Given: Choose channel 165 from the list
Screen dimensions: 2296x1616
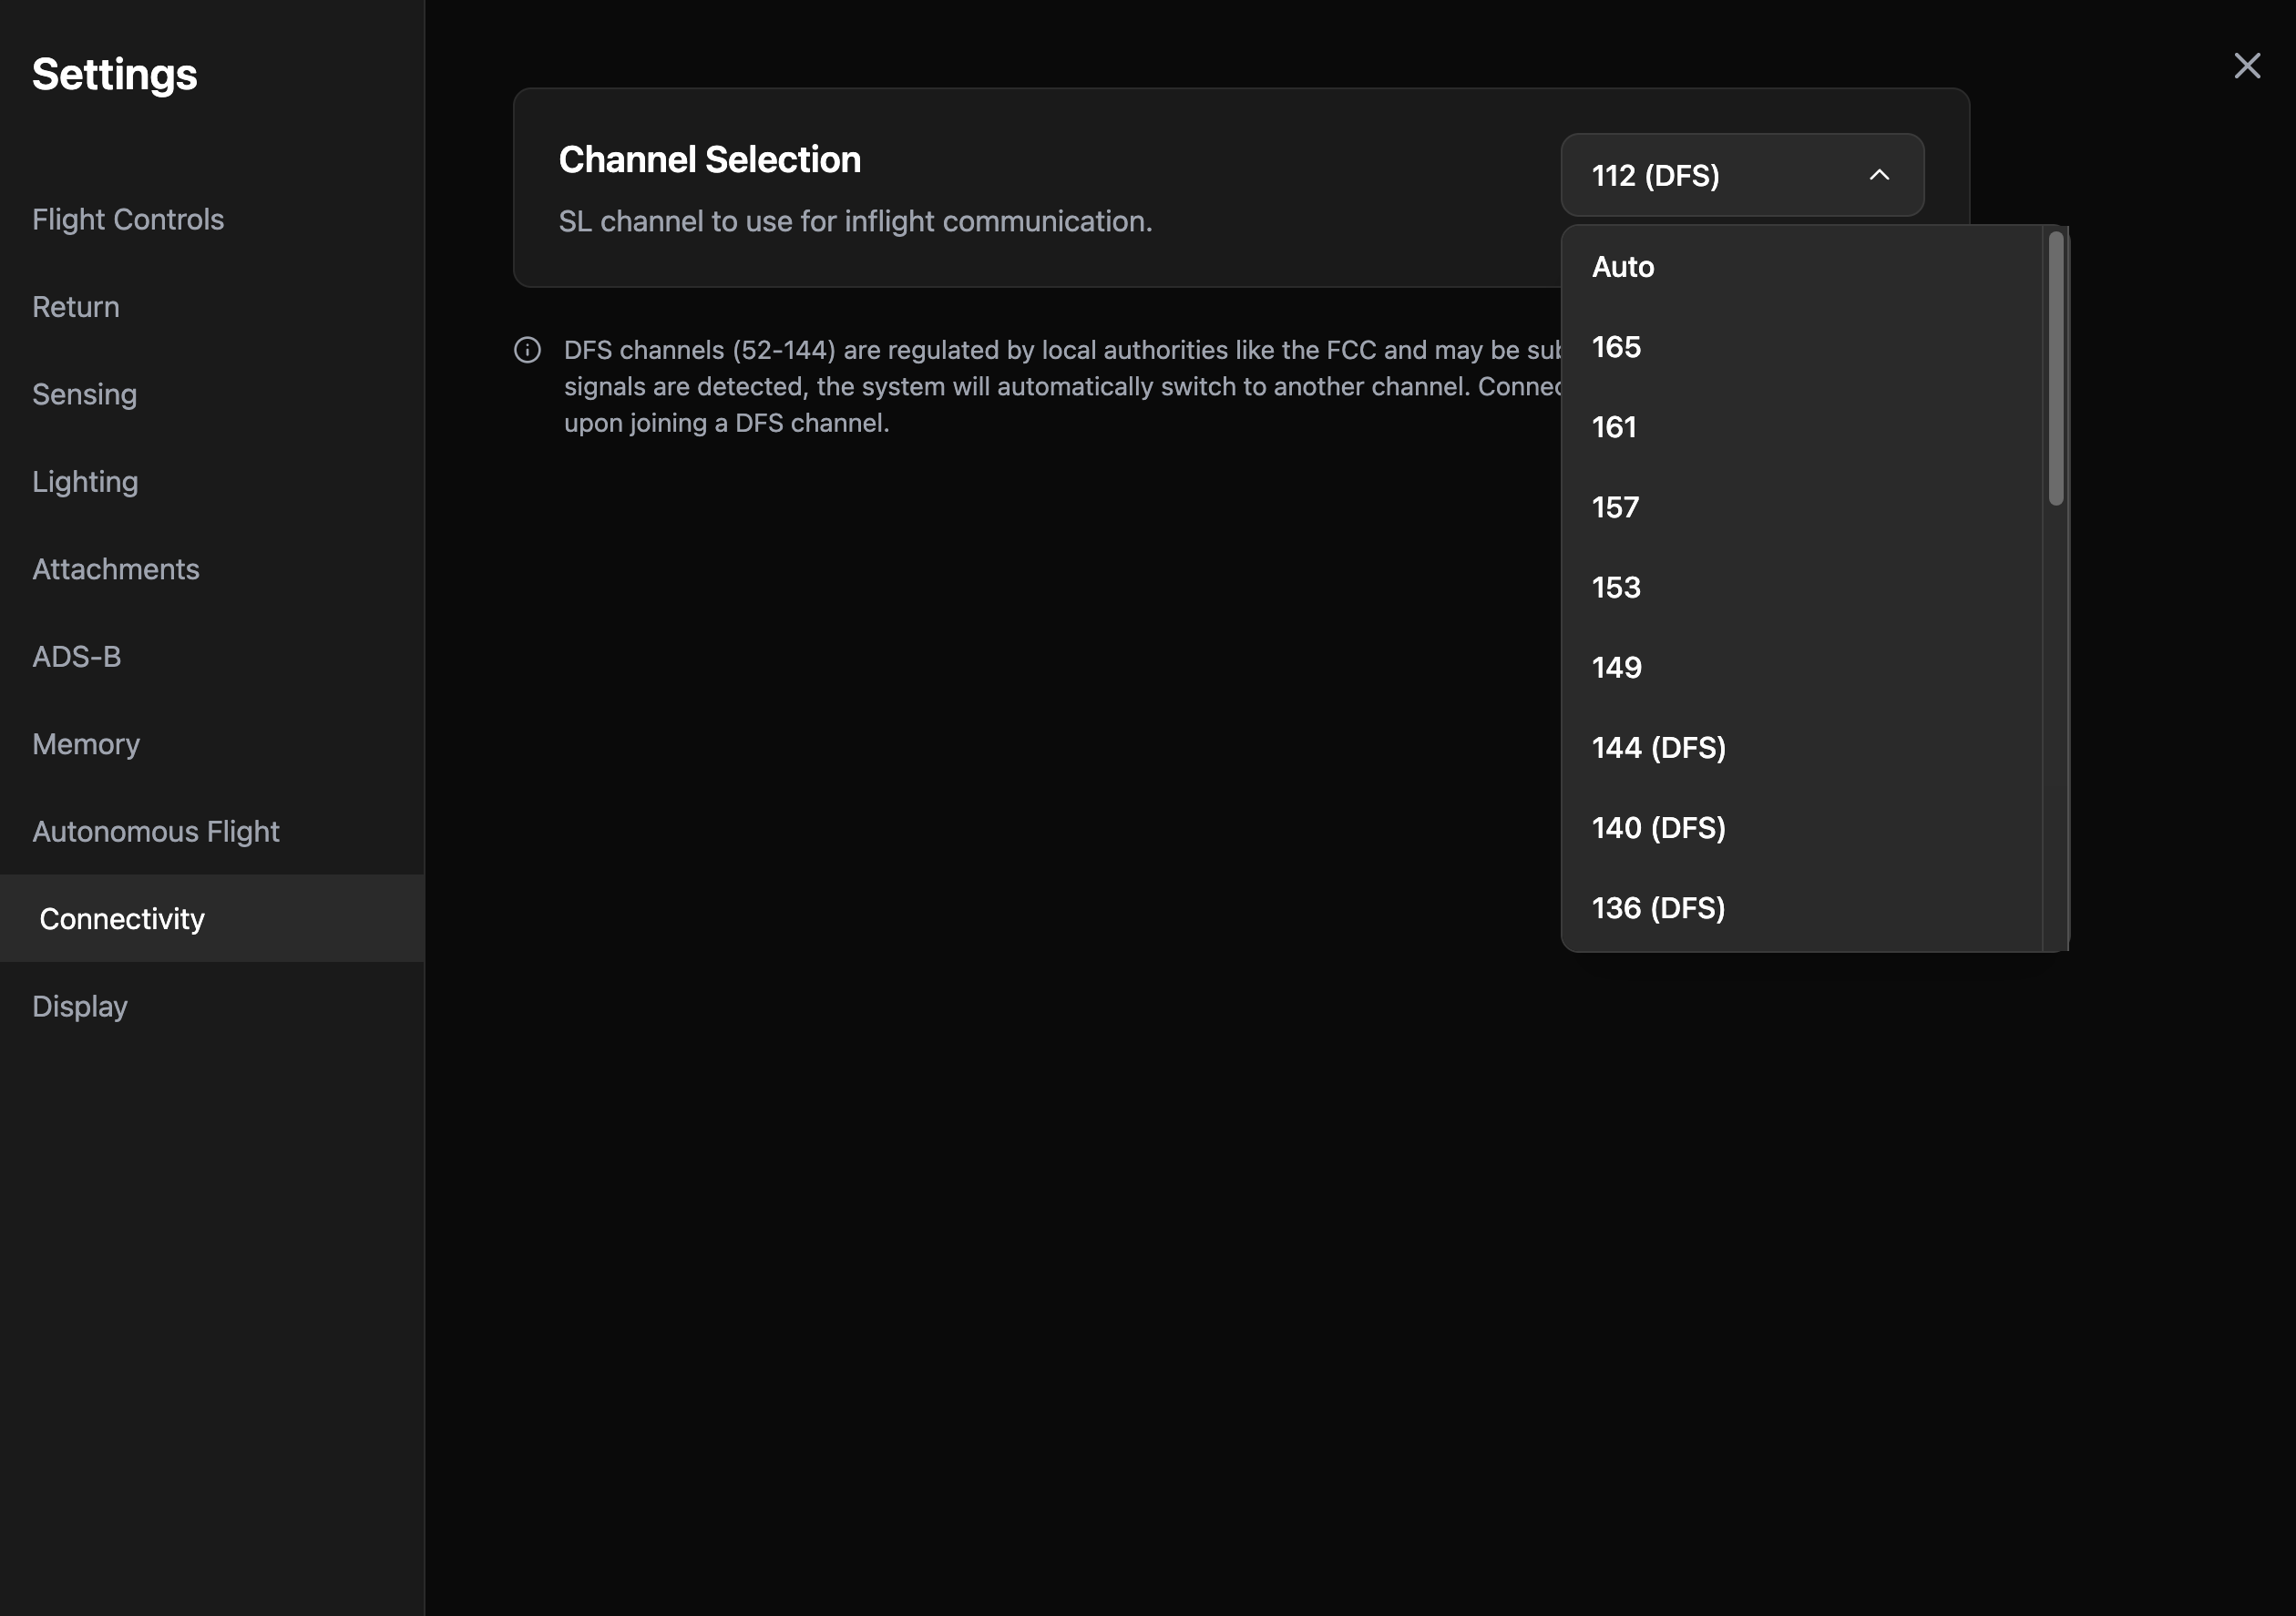Looking at the screenshot, I should click(1801, 347).
